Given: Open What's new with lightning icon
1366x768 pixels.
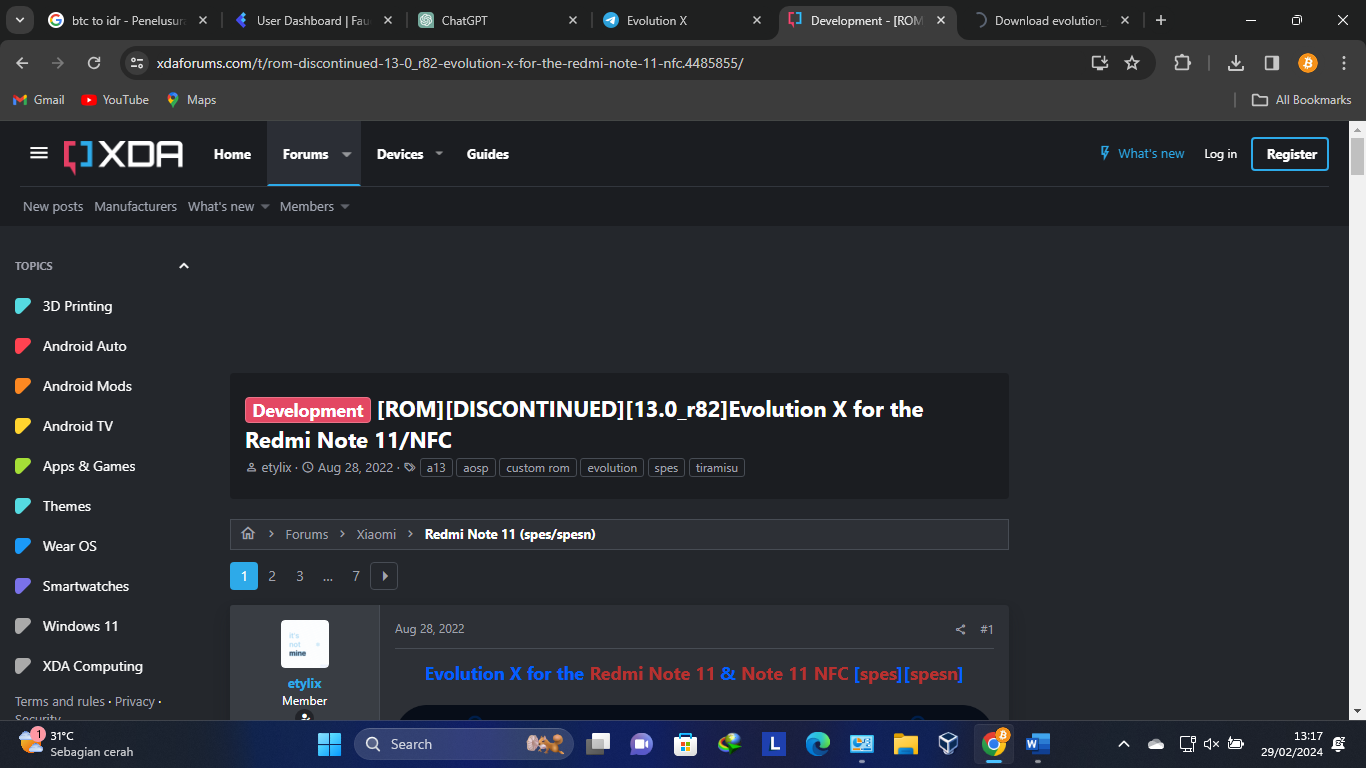Looking at the screenshot, I should (x=1141, y=154).
